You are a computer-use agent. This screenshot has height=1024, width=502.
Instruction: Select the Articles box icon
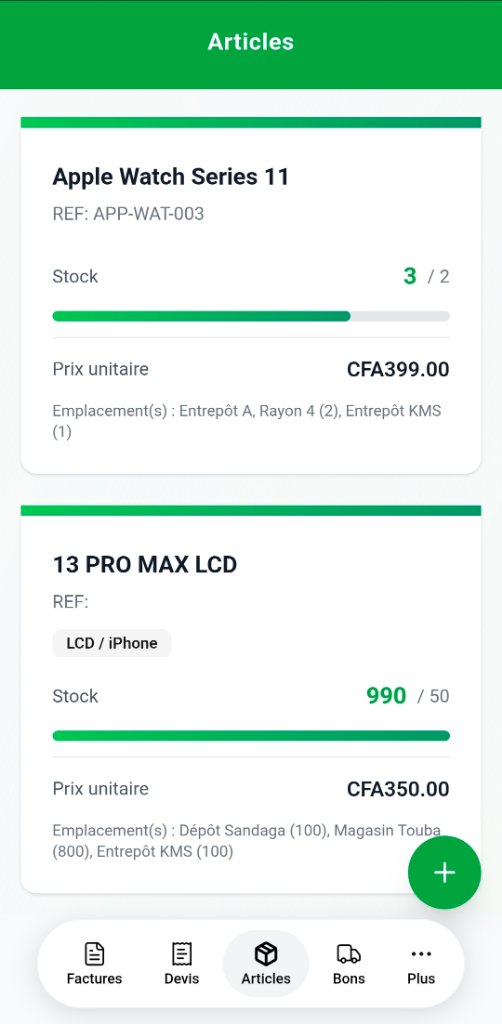coord(266,954)
